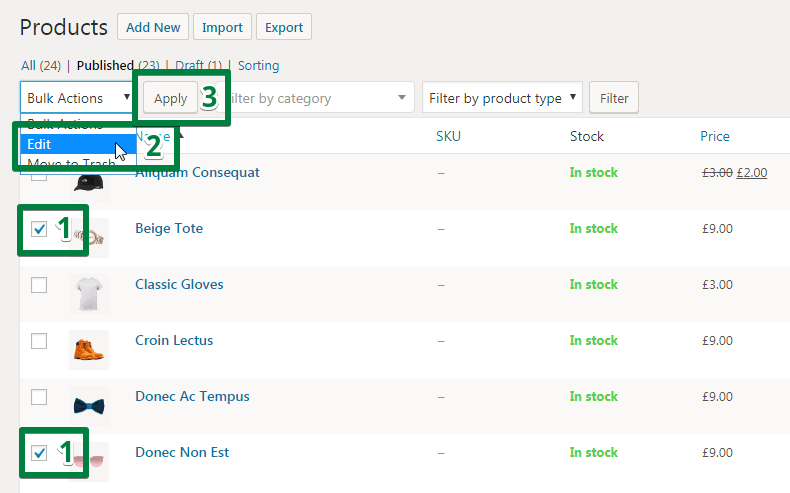The width and height of the screenshot is (790, 493).
Task: Select the Donec Ac Tempus checkbox
Action: coord(39,397)
